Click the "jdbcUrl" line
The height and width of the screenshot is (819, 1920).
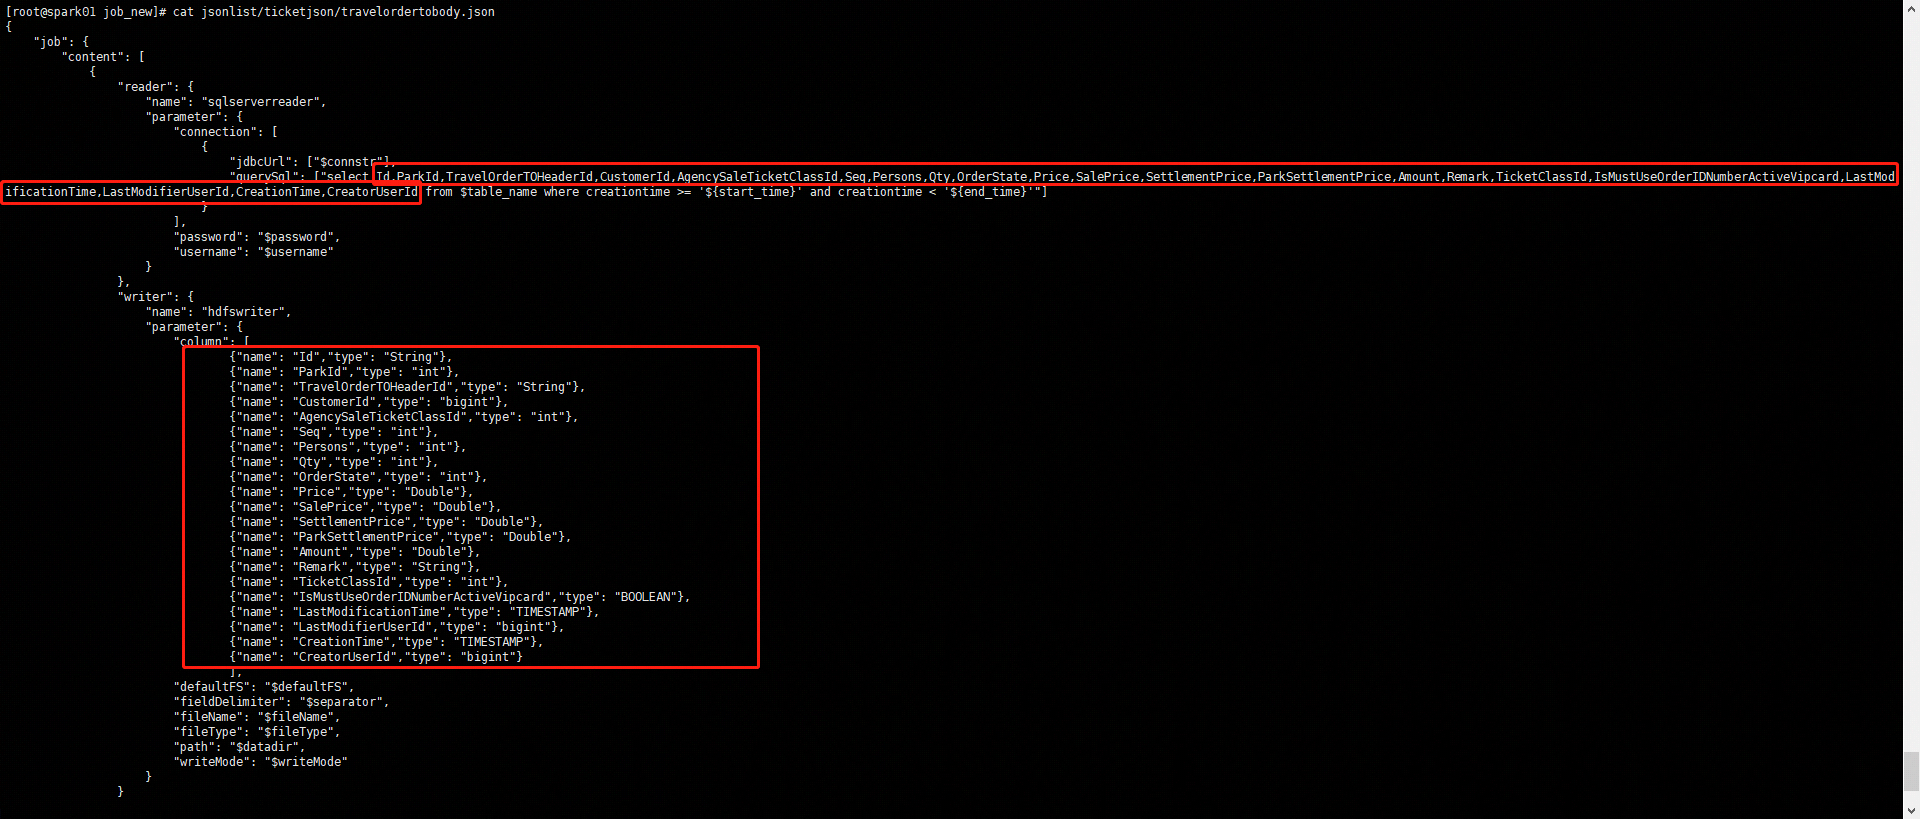313,162
